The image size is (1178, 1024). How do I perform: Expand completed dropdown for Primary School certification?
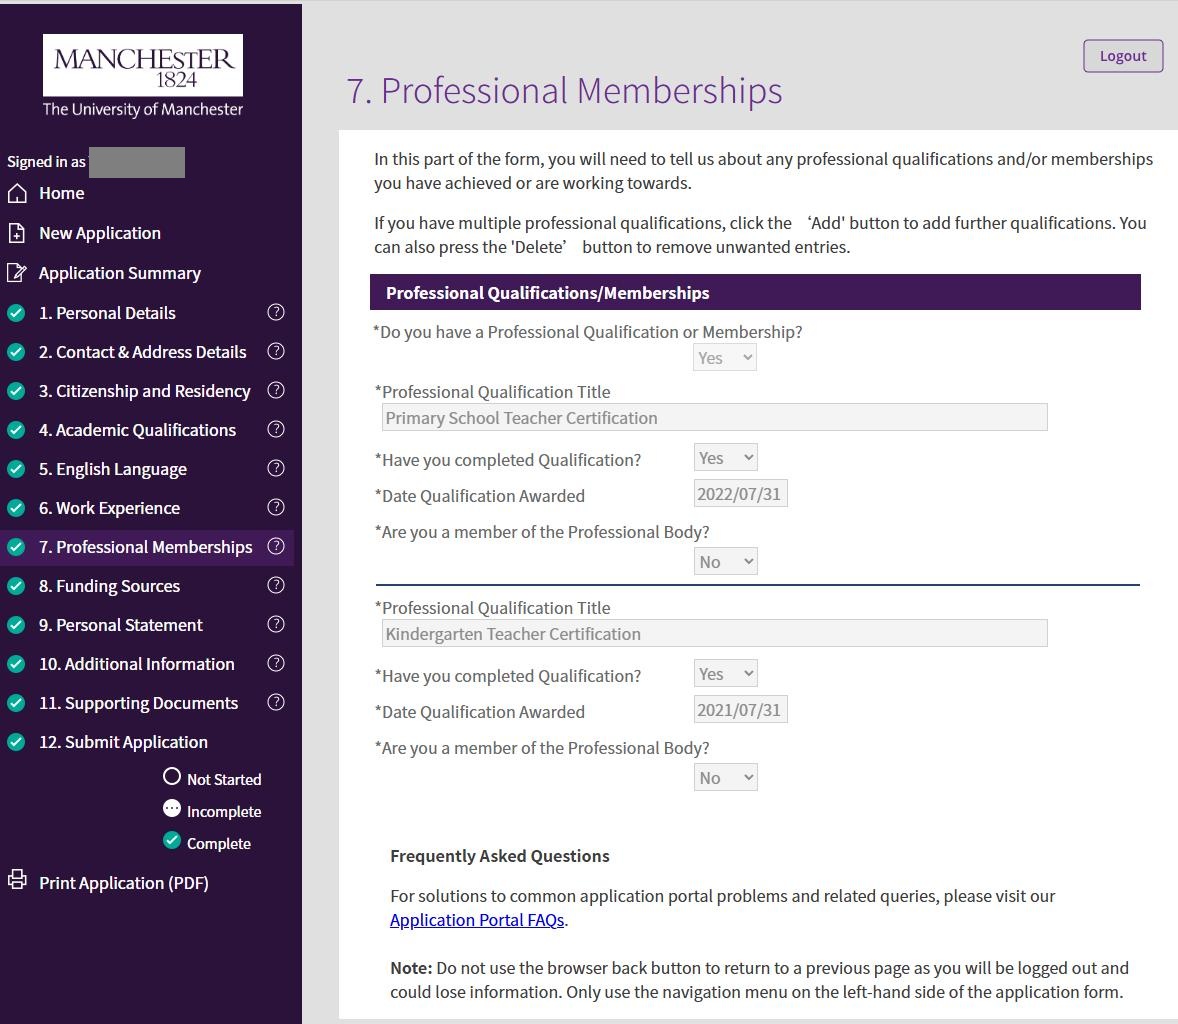[x=726, y=458]
